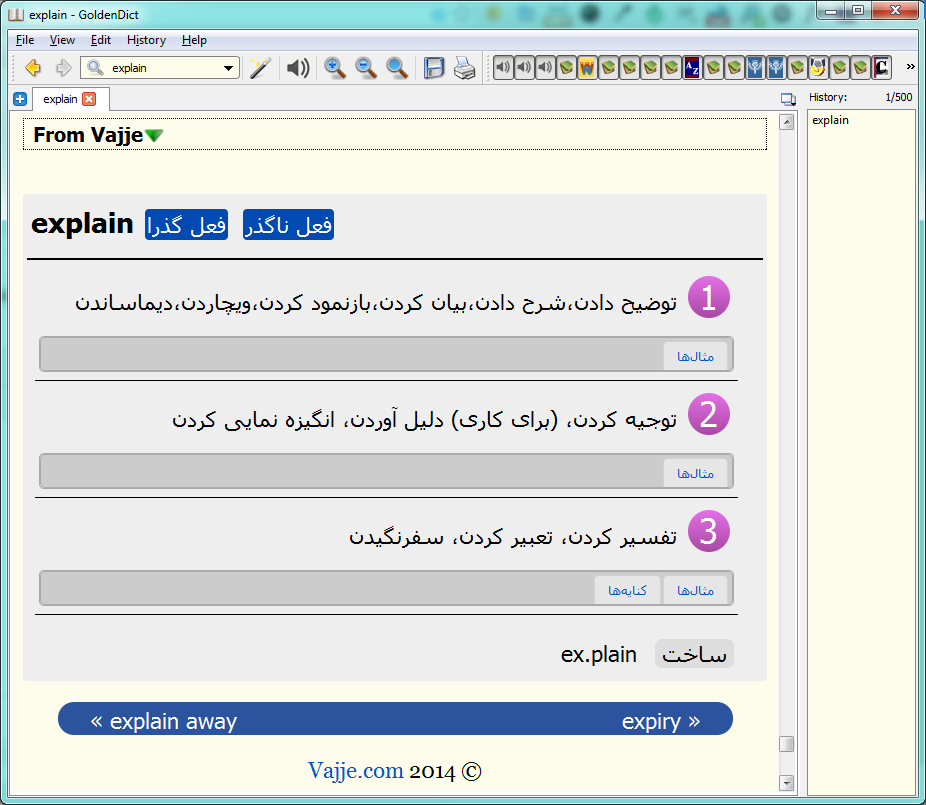Collapse the From Vajje article triangle
The image size is (926, 805).
click(154, 136)
